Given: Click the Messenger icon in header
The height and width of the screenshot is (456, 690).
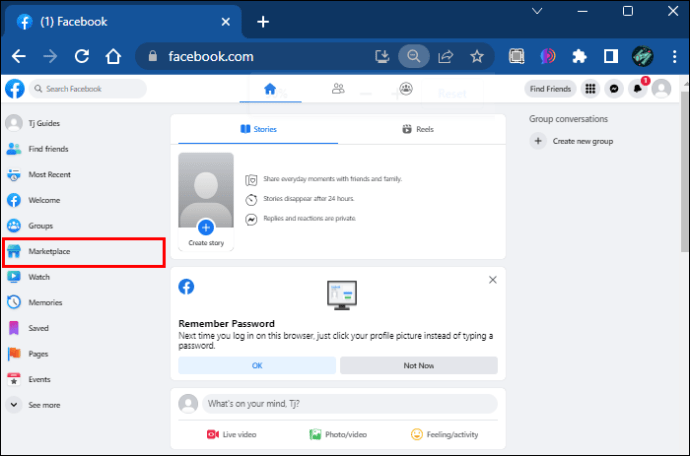Looking at the screenshot, I should pyautogui.click(x=614, y=89).
